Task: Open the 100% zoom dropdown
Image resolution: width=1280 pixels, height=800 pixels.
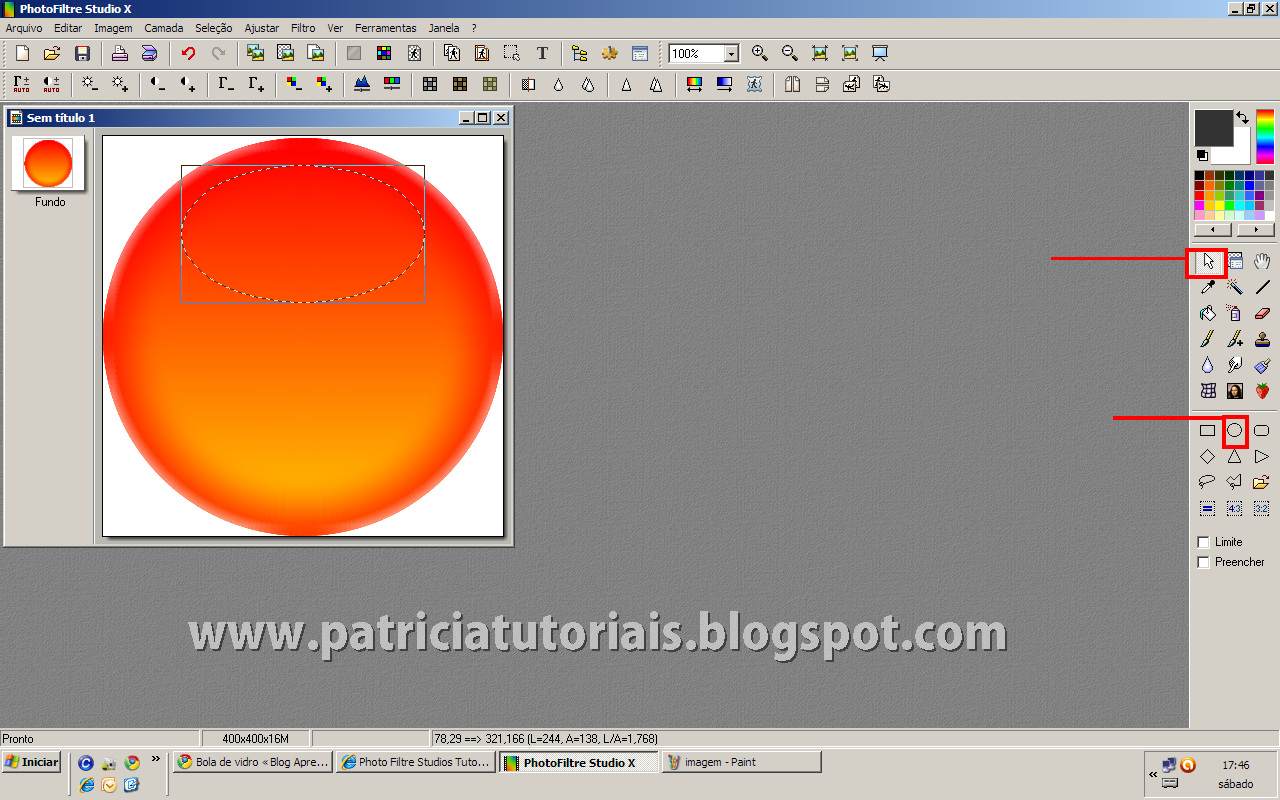Action: point(731,54)
